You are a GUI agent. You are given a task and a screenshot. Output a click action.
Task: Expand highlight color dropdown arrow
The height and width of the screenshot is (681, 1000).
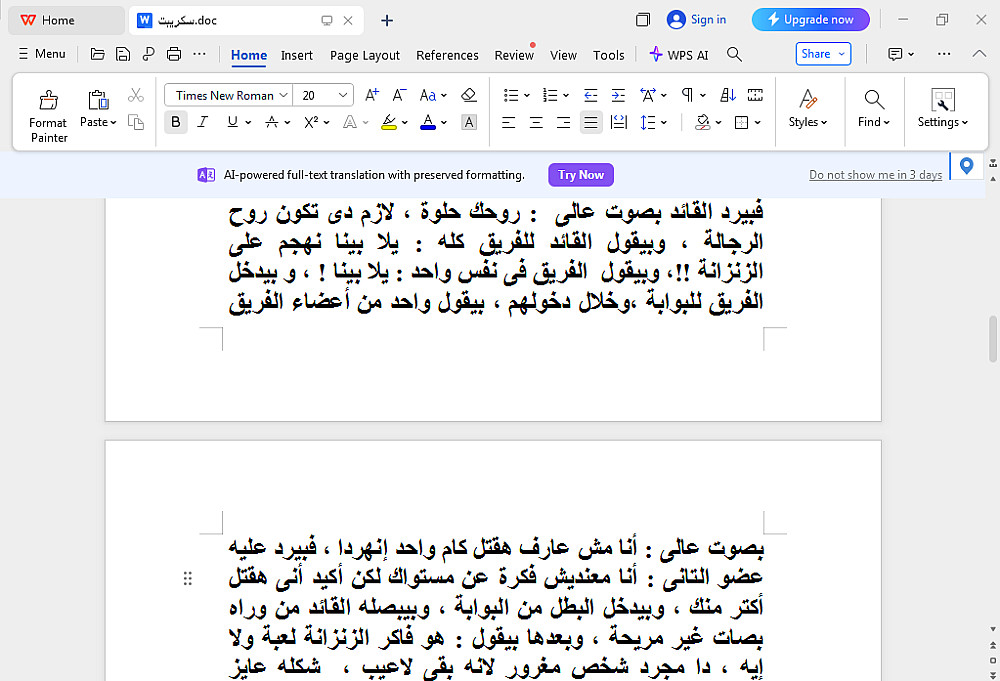[x=404, y=122]
